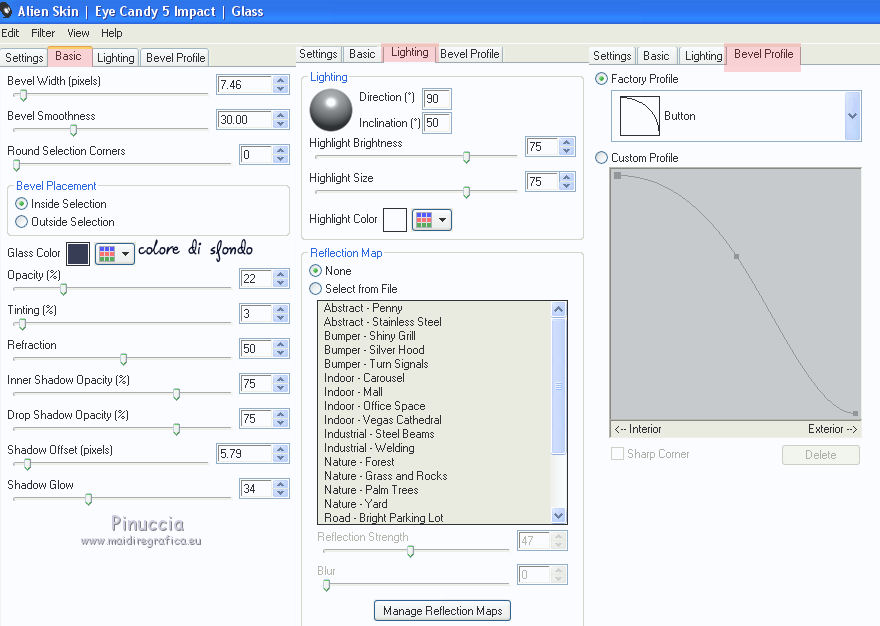
Task: Click the Bevel Width value field
Action: click(x=245, y=85)
